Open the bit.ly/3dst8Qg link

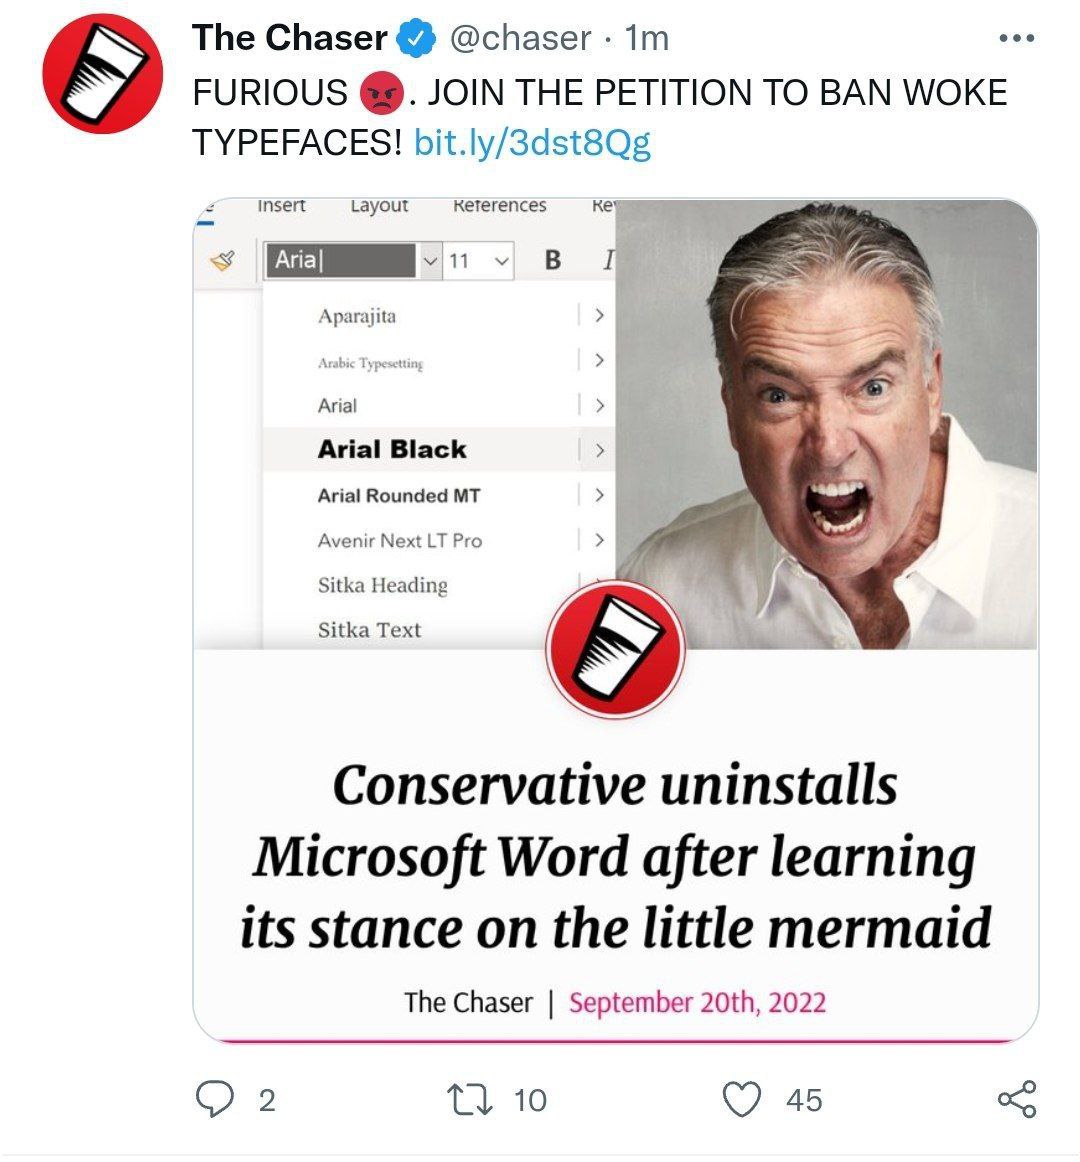pyautogui.click(x=532, y=142)
